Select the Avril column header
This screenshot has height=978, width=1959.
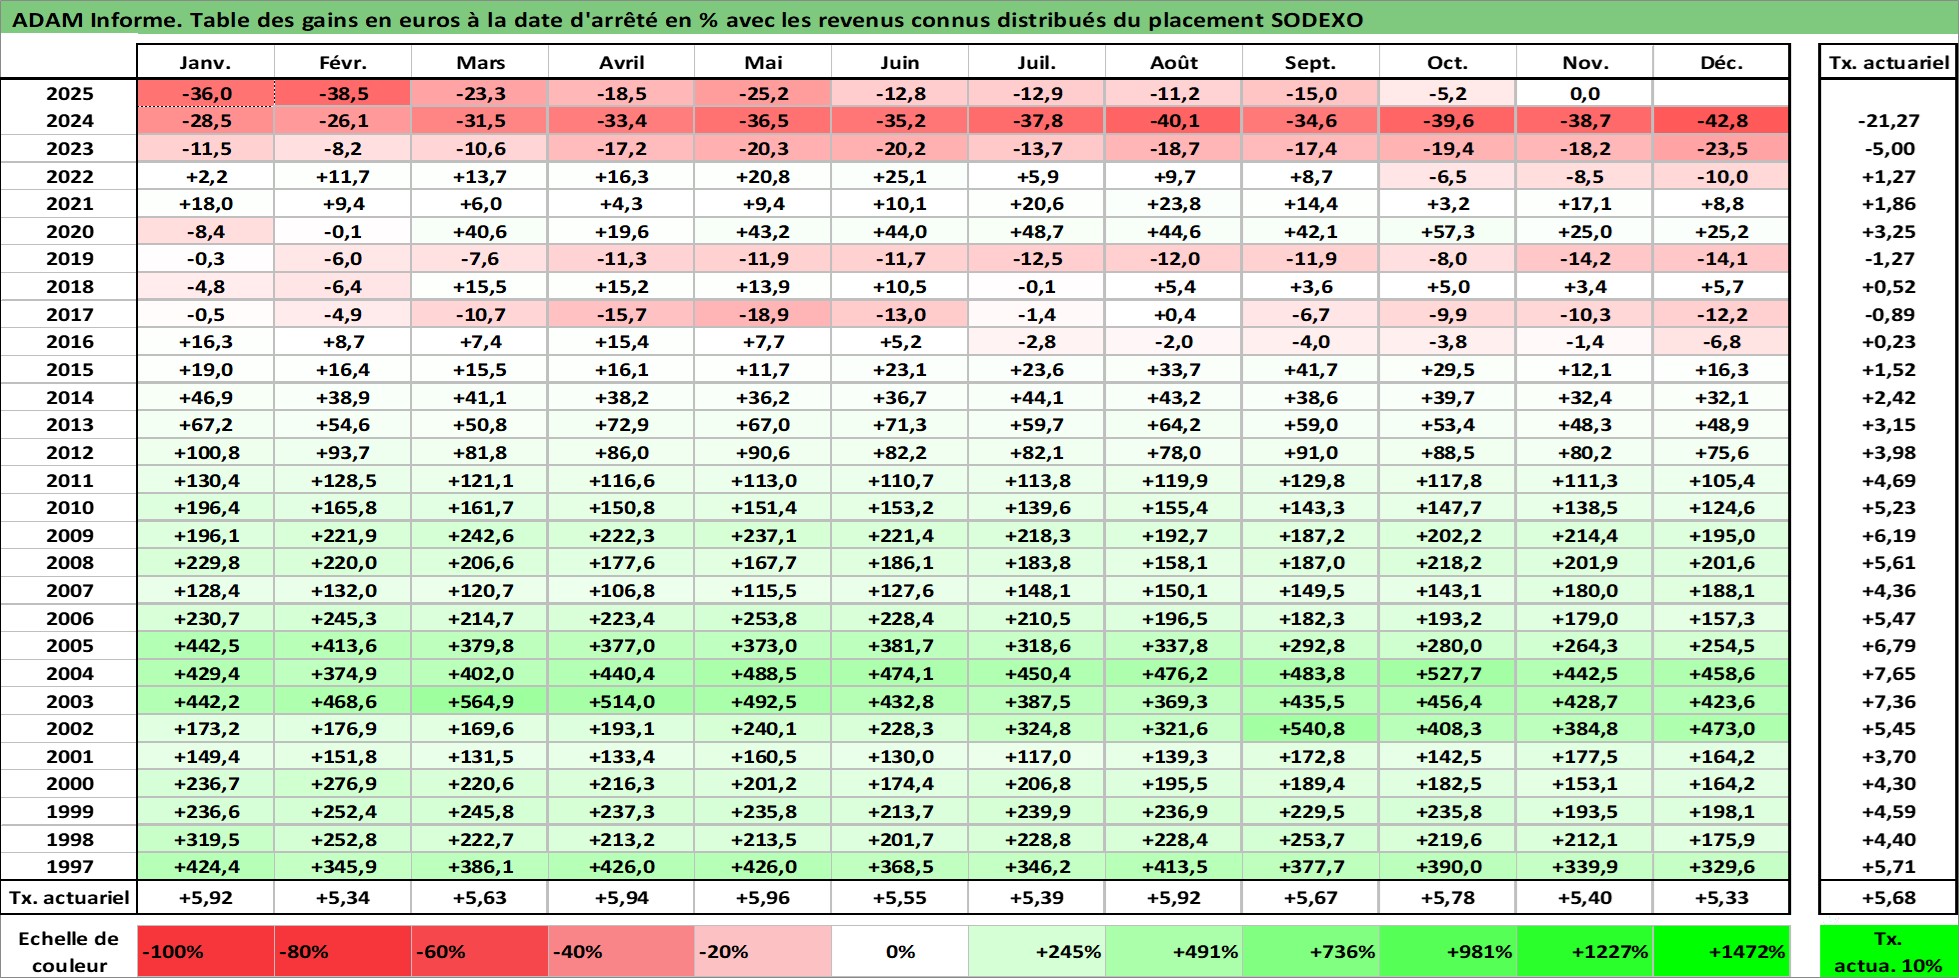tap(622, 62)
